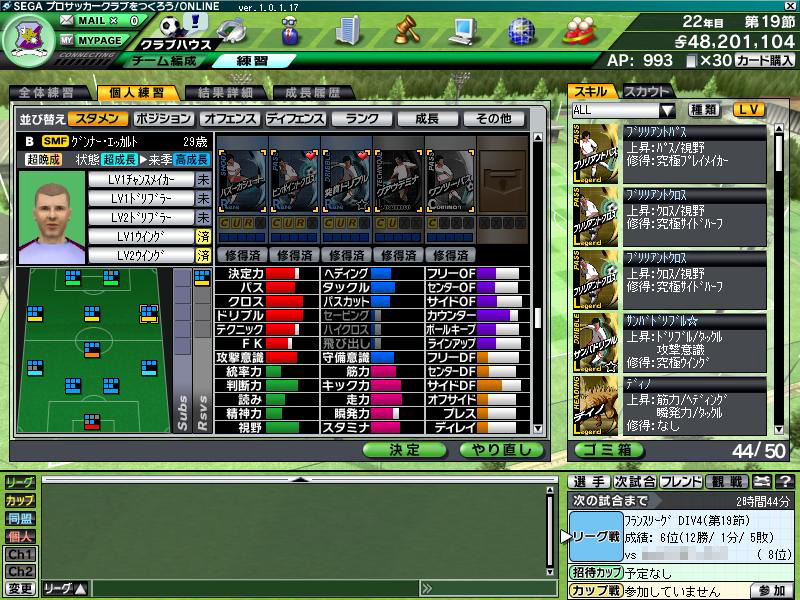Open the office building icon in toolbar
This screenshot has height=600, width=800.
coord(347,30)
